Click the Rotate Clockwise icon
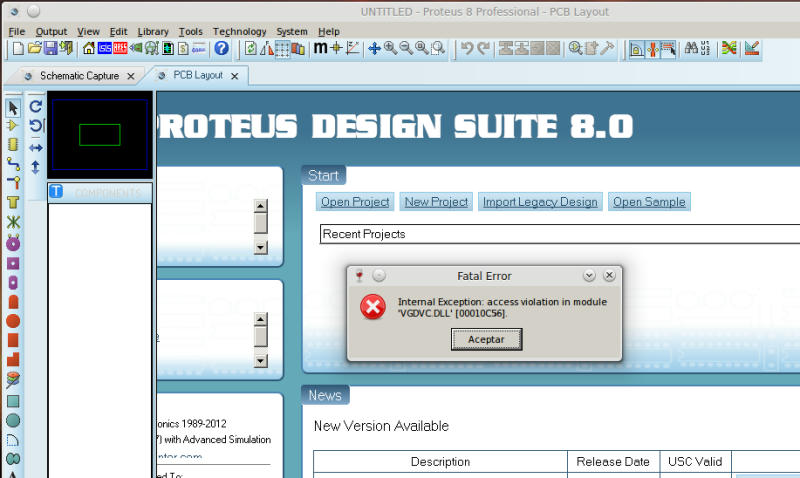 tap(35, 106)
